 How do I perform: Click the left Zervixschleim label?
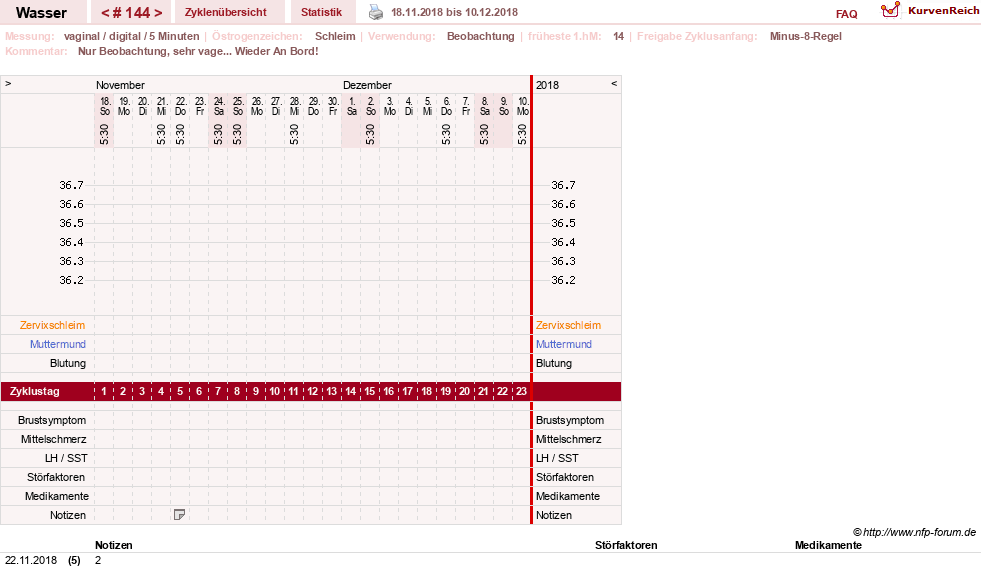53,325
